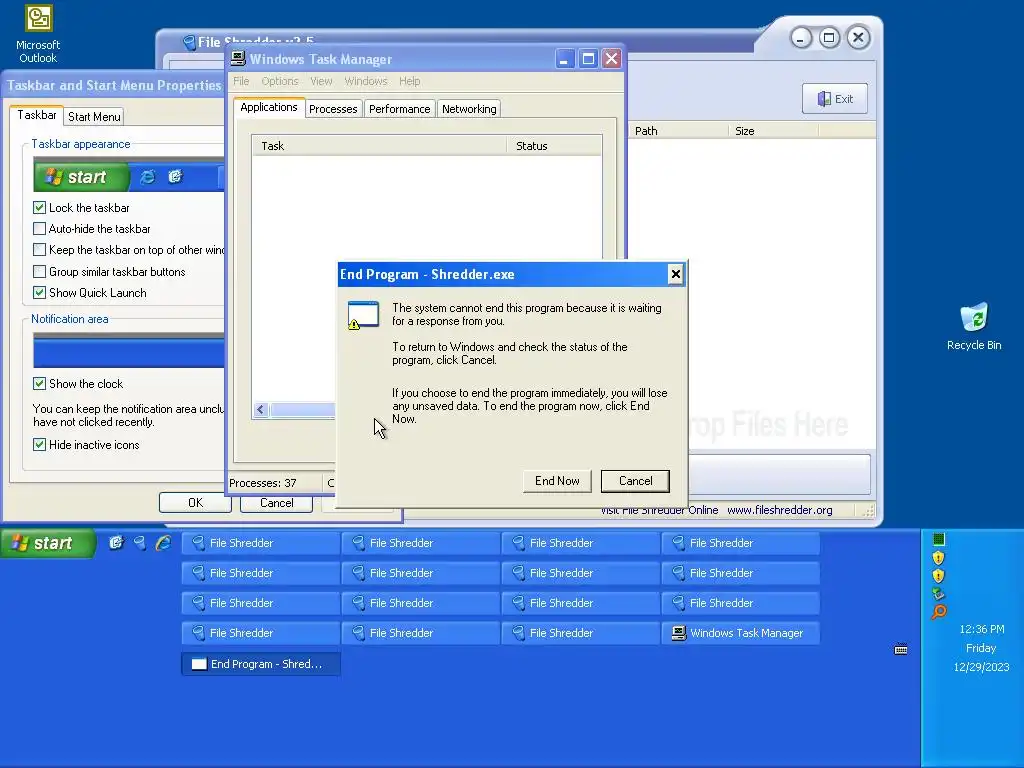Image resolution: width=1024 pixels, height=768 pixels.
Task: Click the Internet Explorer icon in taskbar preview
Action: [148, 177]
